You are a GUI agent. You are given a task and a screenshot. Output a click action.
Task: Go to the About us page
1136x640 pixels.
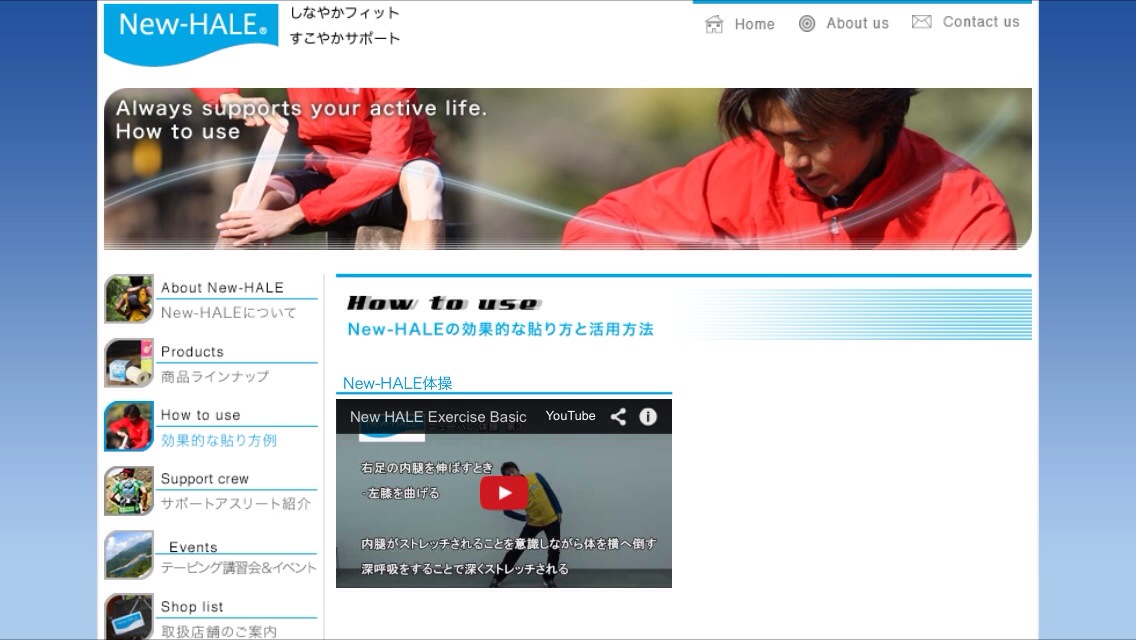pos(857,23)
